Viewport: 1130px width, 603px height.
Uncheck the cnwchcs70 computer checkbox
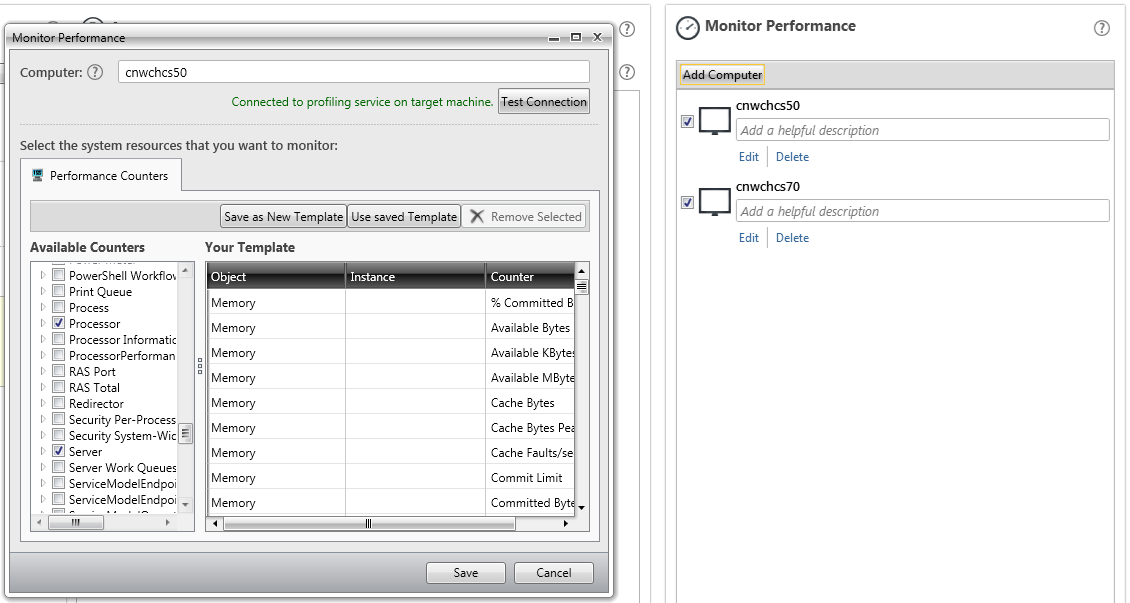pos(687,202)
